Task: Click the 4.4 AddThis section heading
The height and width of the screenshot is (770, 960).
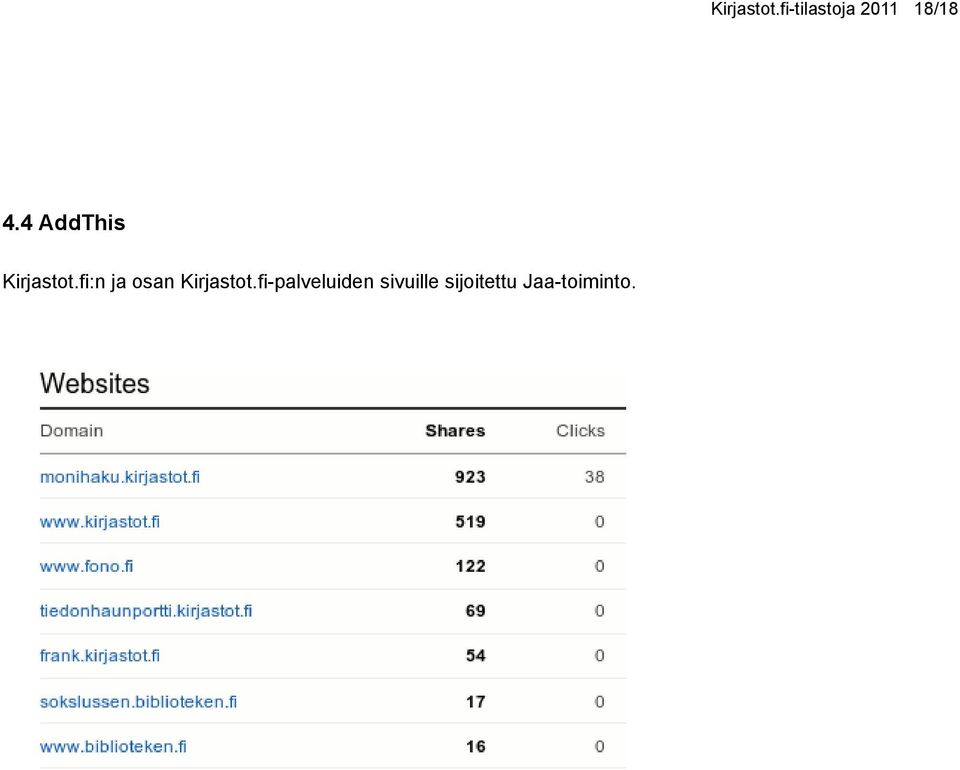Action: [x=64, y=222]
